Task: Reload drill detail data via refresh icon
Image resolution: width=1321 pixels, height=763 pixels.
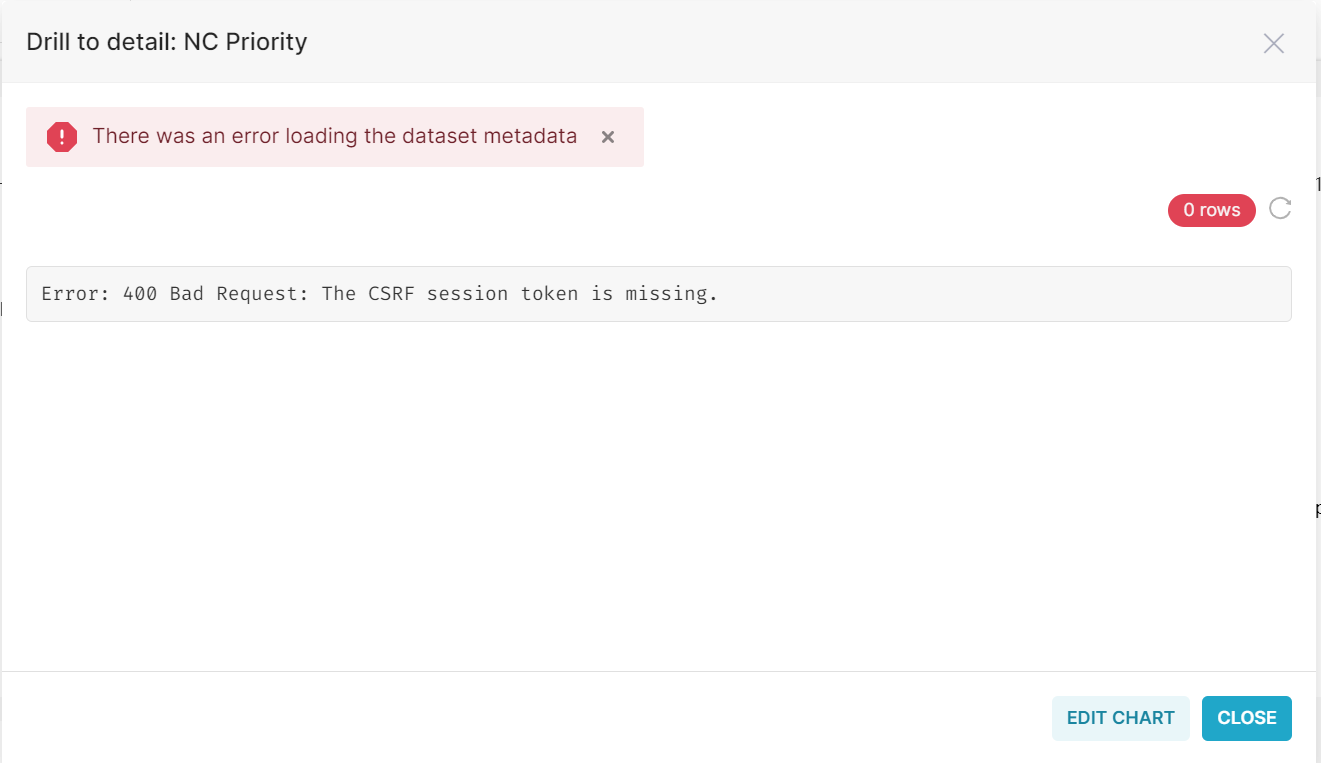Action: (1280, 209)
